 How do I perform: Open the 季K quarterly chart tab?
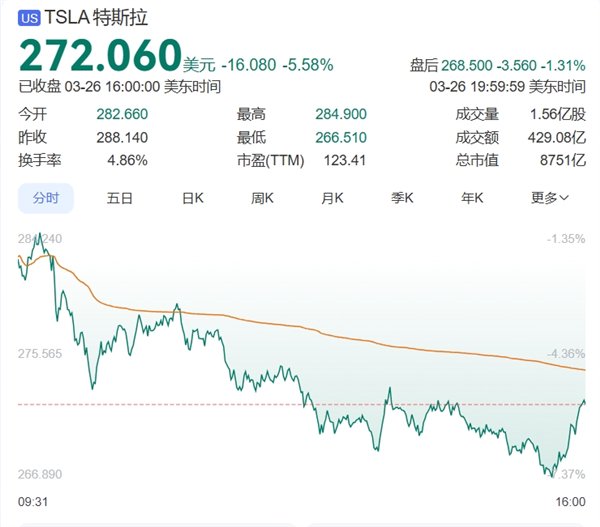click(402, 198)
